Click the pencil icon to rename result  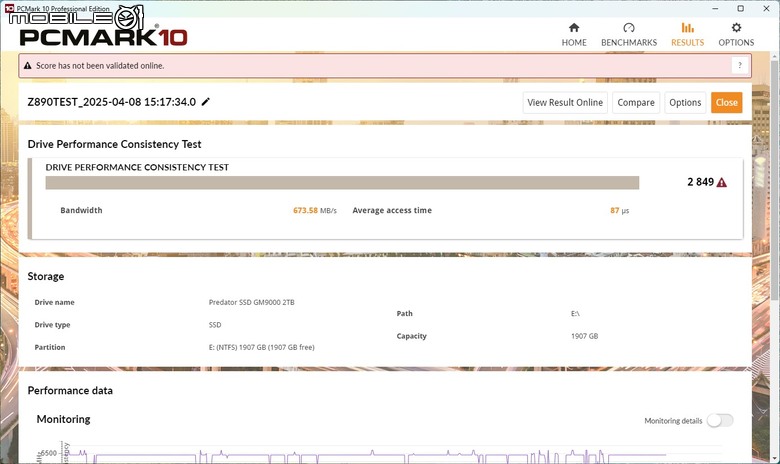click(x=205, y=102)
